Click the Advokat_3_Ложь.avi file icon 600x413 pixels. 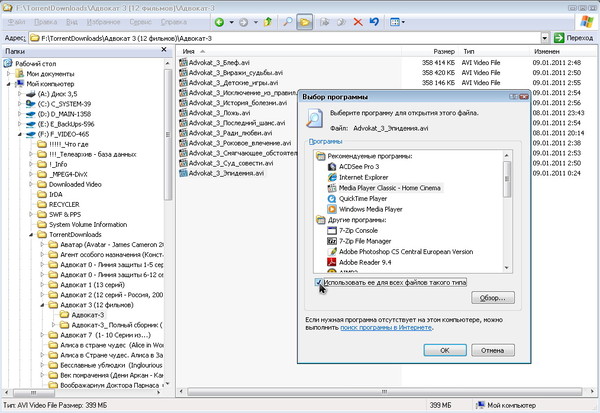(183, 113)
